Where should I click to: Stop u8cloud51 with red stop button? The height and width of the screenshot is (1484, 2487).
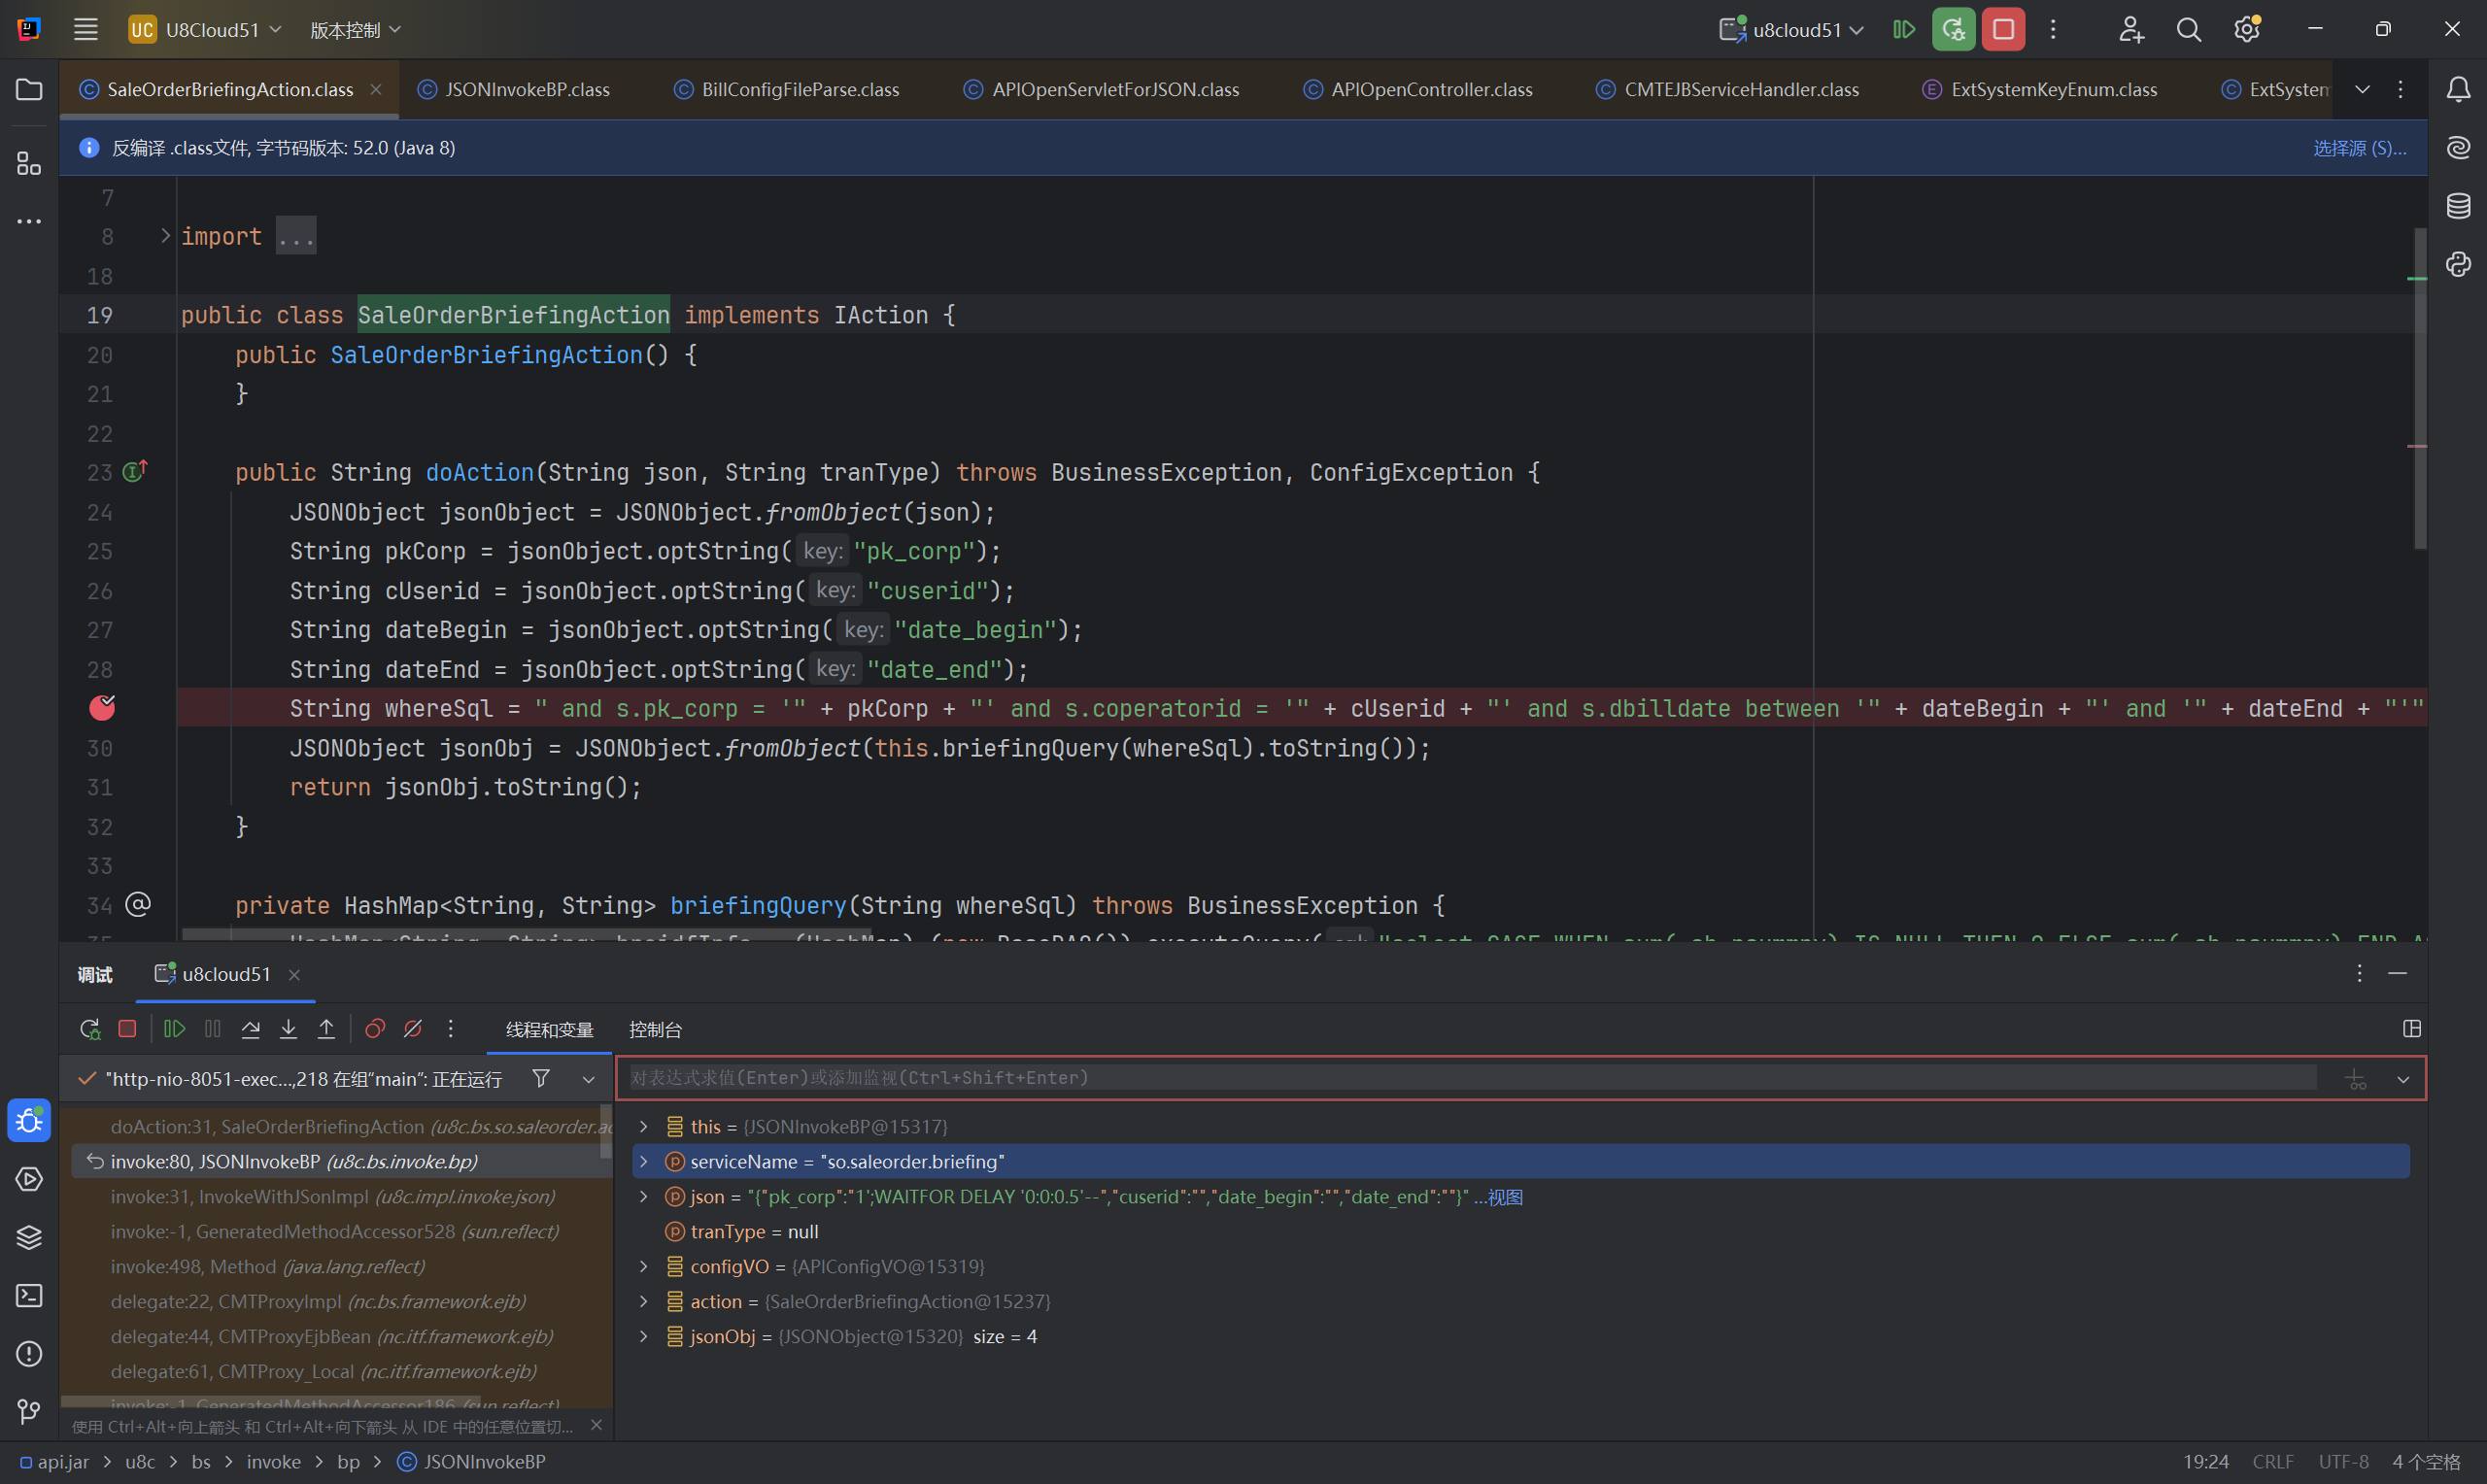(2003, 29)
